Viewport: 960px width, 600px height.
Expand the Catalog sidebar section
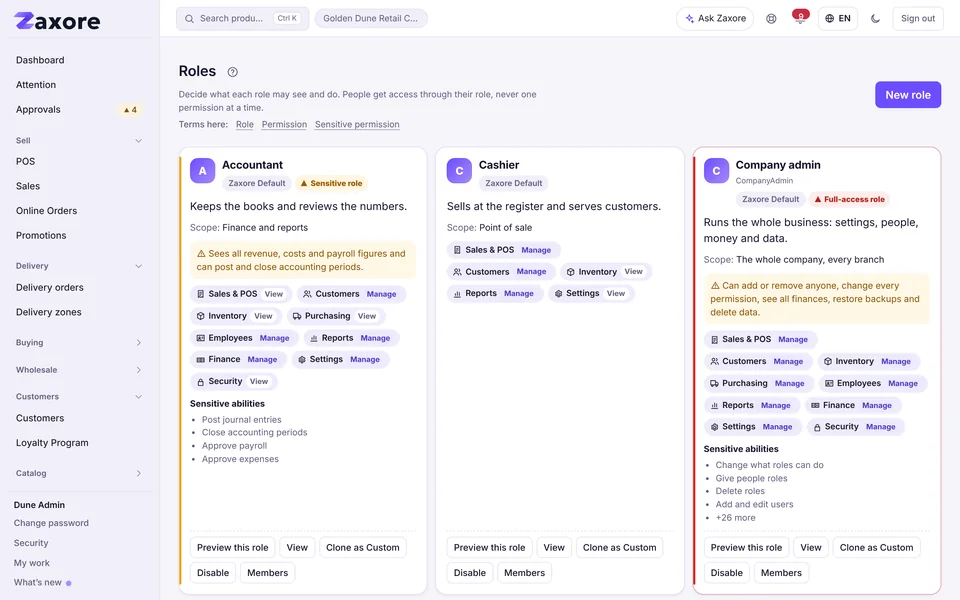[x=79, y=473]
